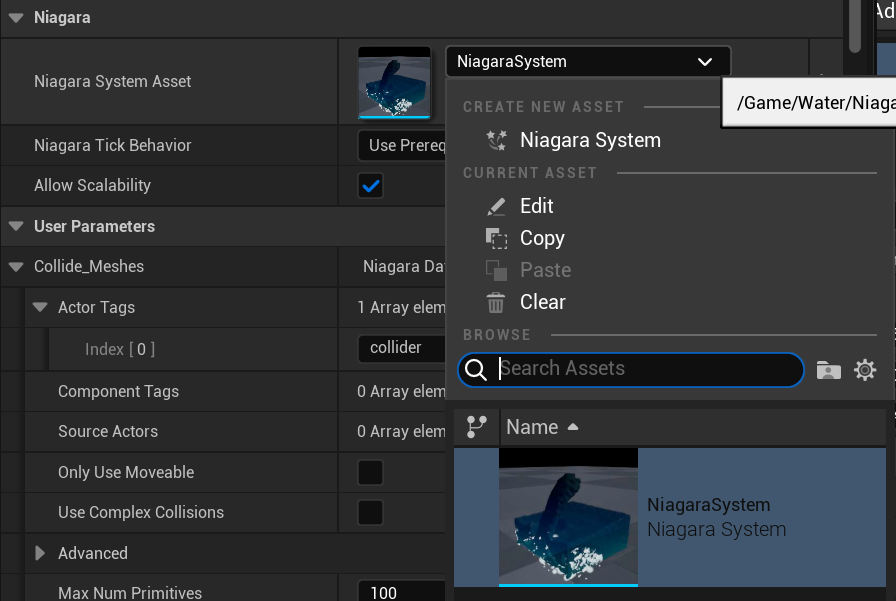
Task: Click the Niagara Tick Behavior label
Action: click(x=113, y=145)
